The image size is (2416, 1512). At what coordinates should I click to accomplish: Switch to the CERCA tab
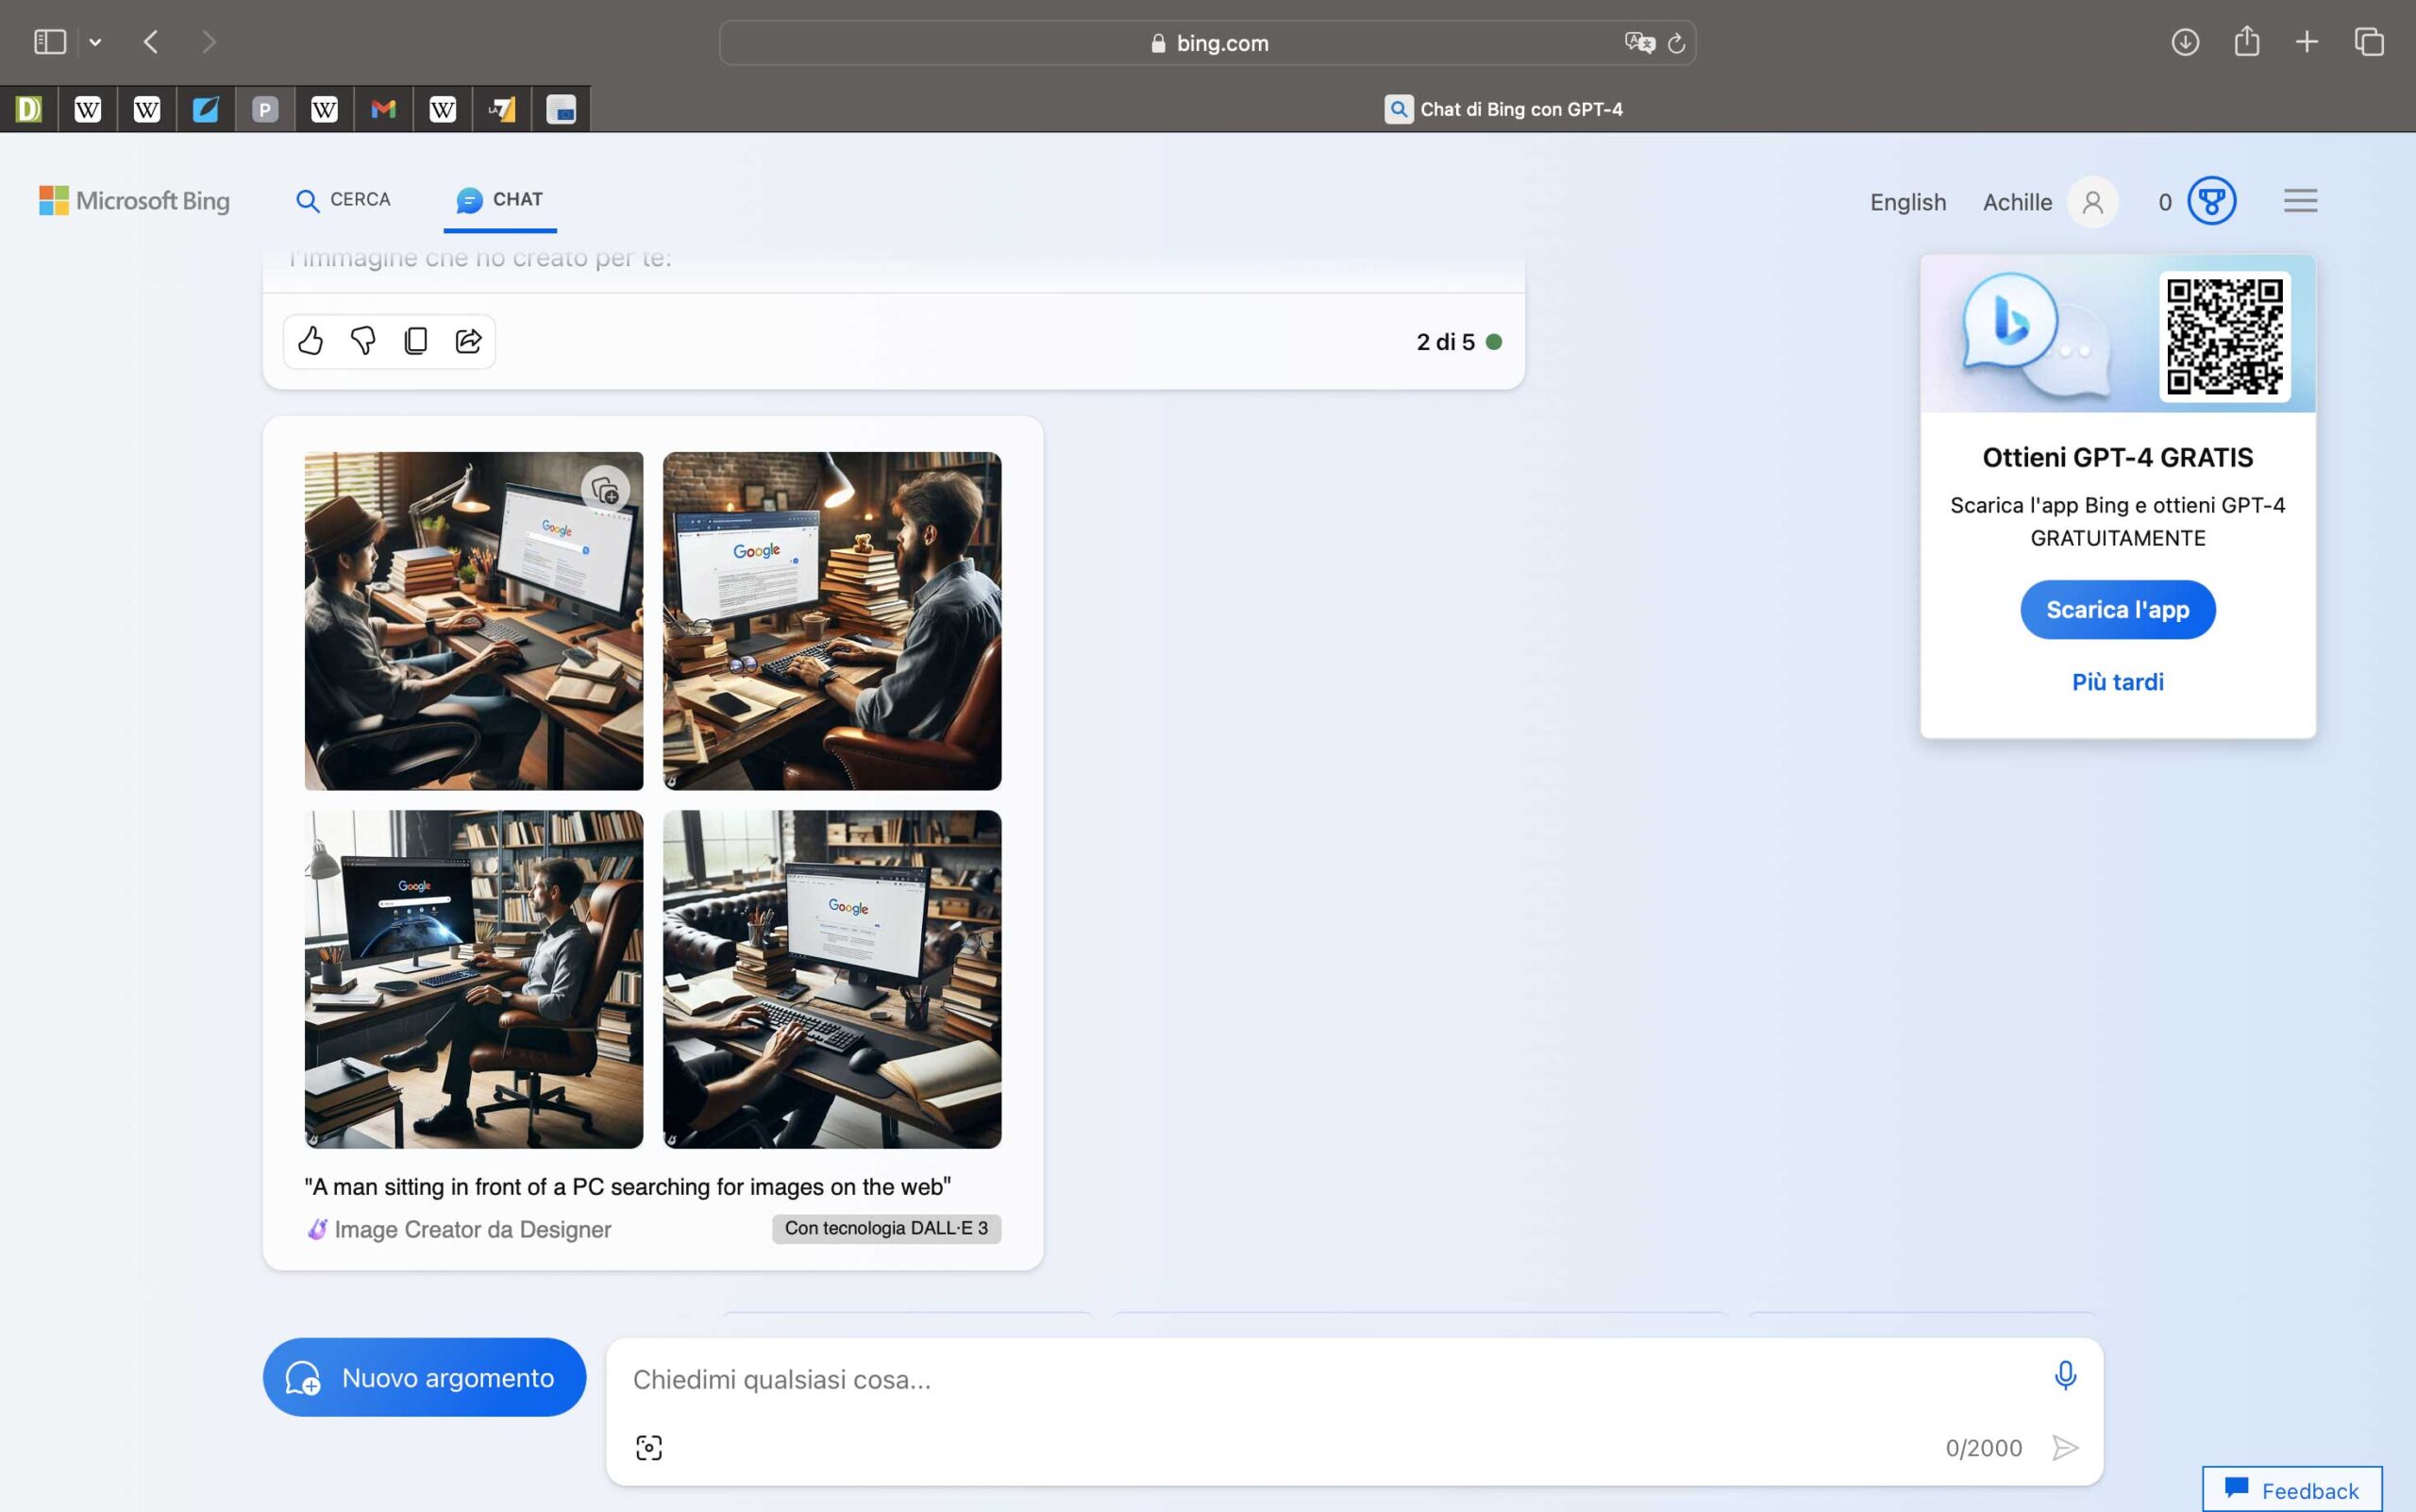point(343,200)
